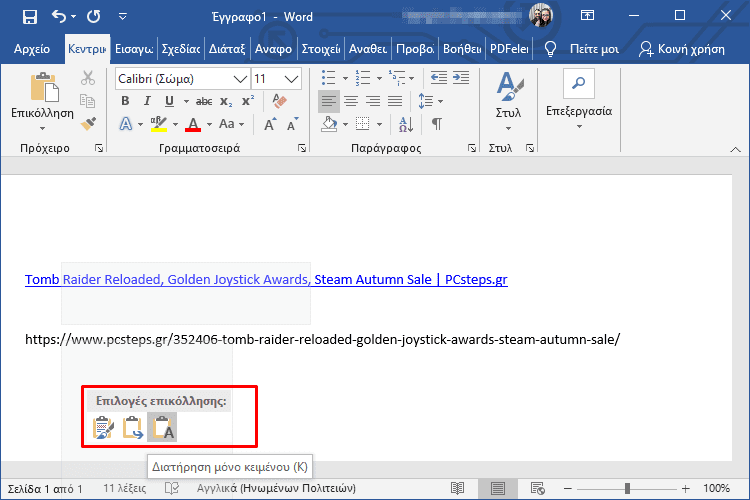Image resolution: width=750 pixels, height=500 pixels.
Task: Increase font size with larger A icon
Action: coord(270,124)
